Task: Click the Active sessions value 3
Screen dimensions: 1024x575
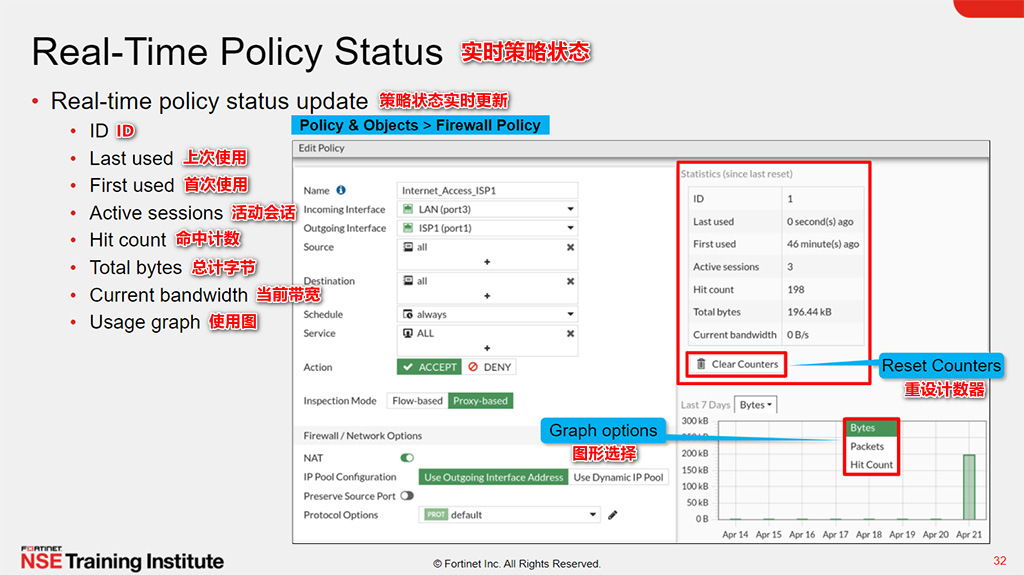Action: tap(790, 267)
